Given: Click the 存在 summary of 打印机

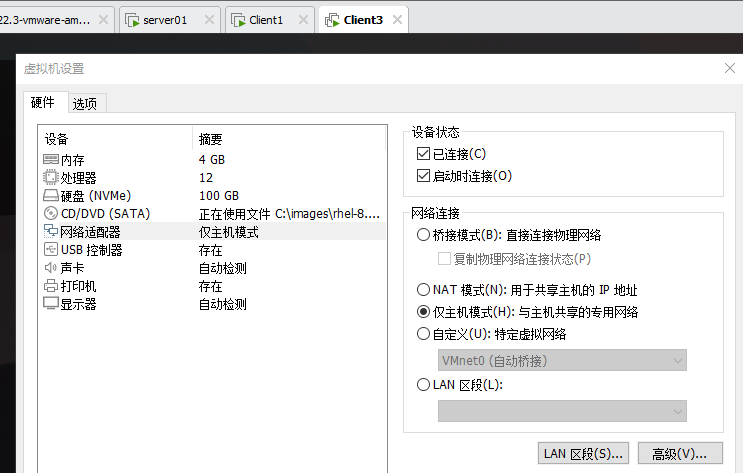Looking at the screenshot, I should point(210,286).
